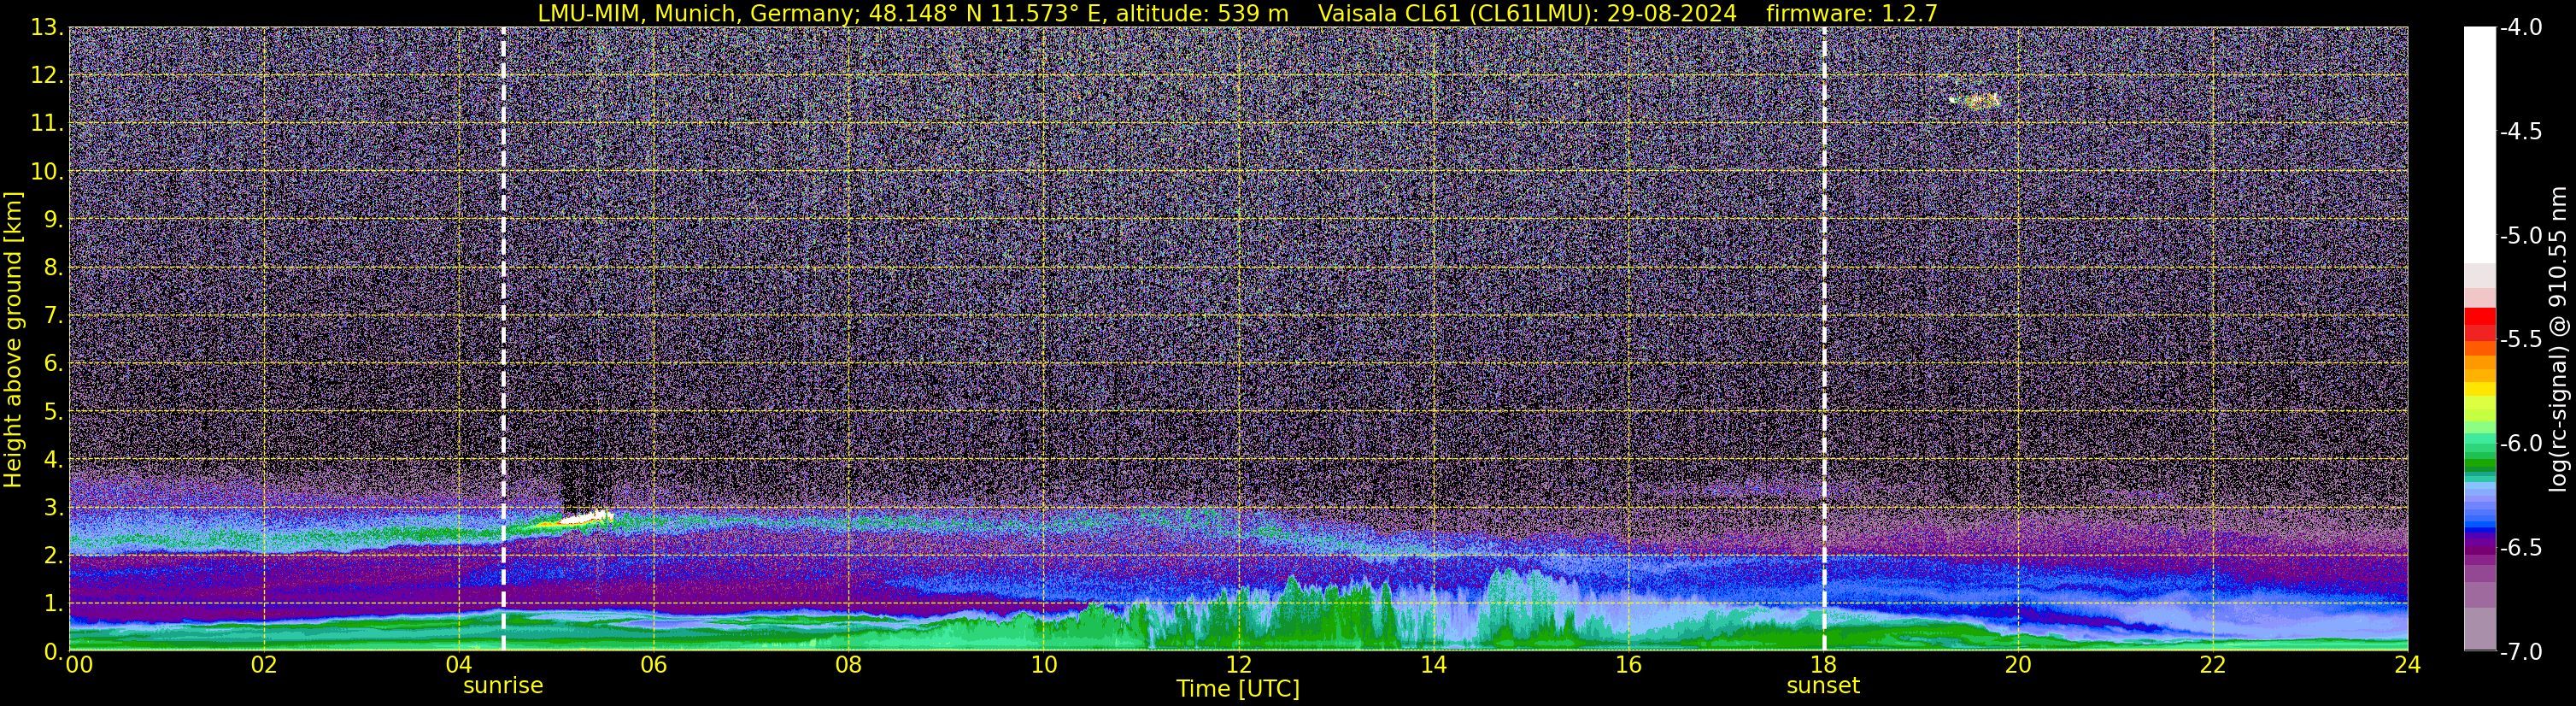This screenshot has height=706, width=2576.
Task: Click the colorbar tick label -4.0
Action: (x=2520, y=28)
